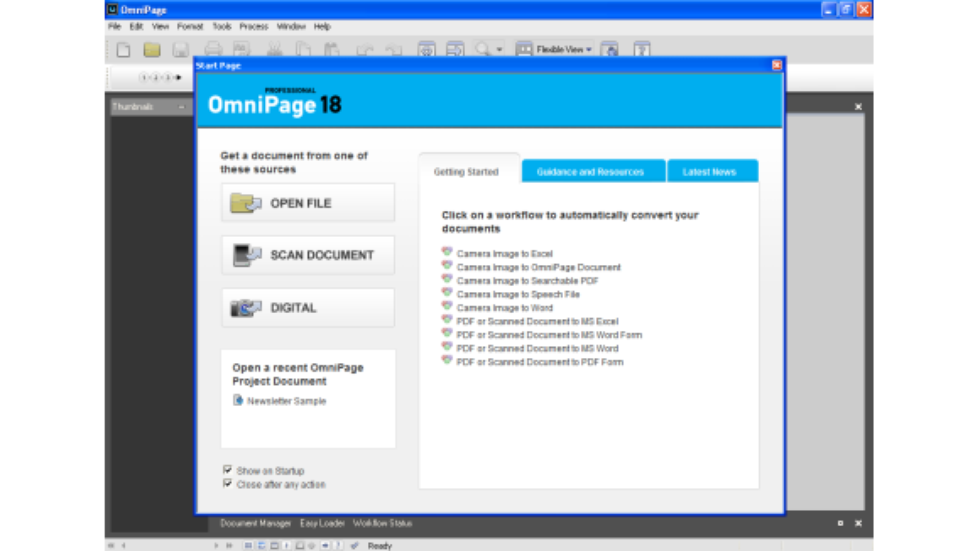
Task: Close the Start Page dialog
Action: [x=776, y=65]
